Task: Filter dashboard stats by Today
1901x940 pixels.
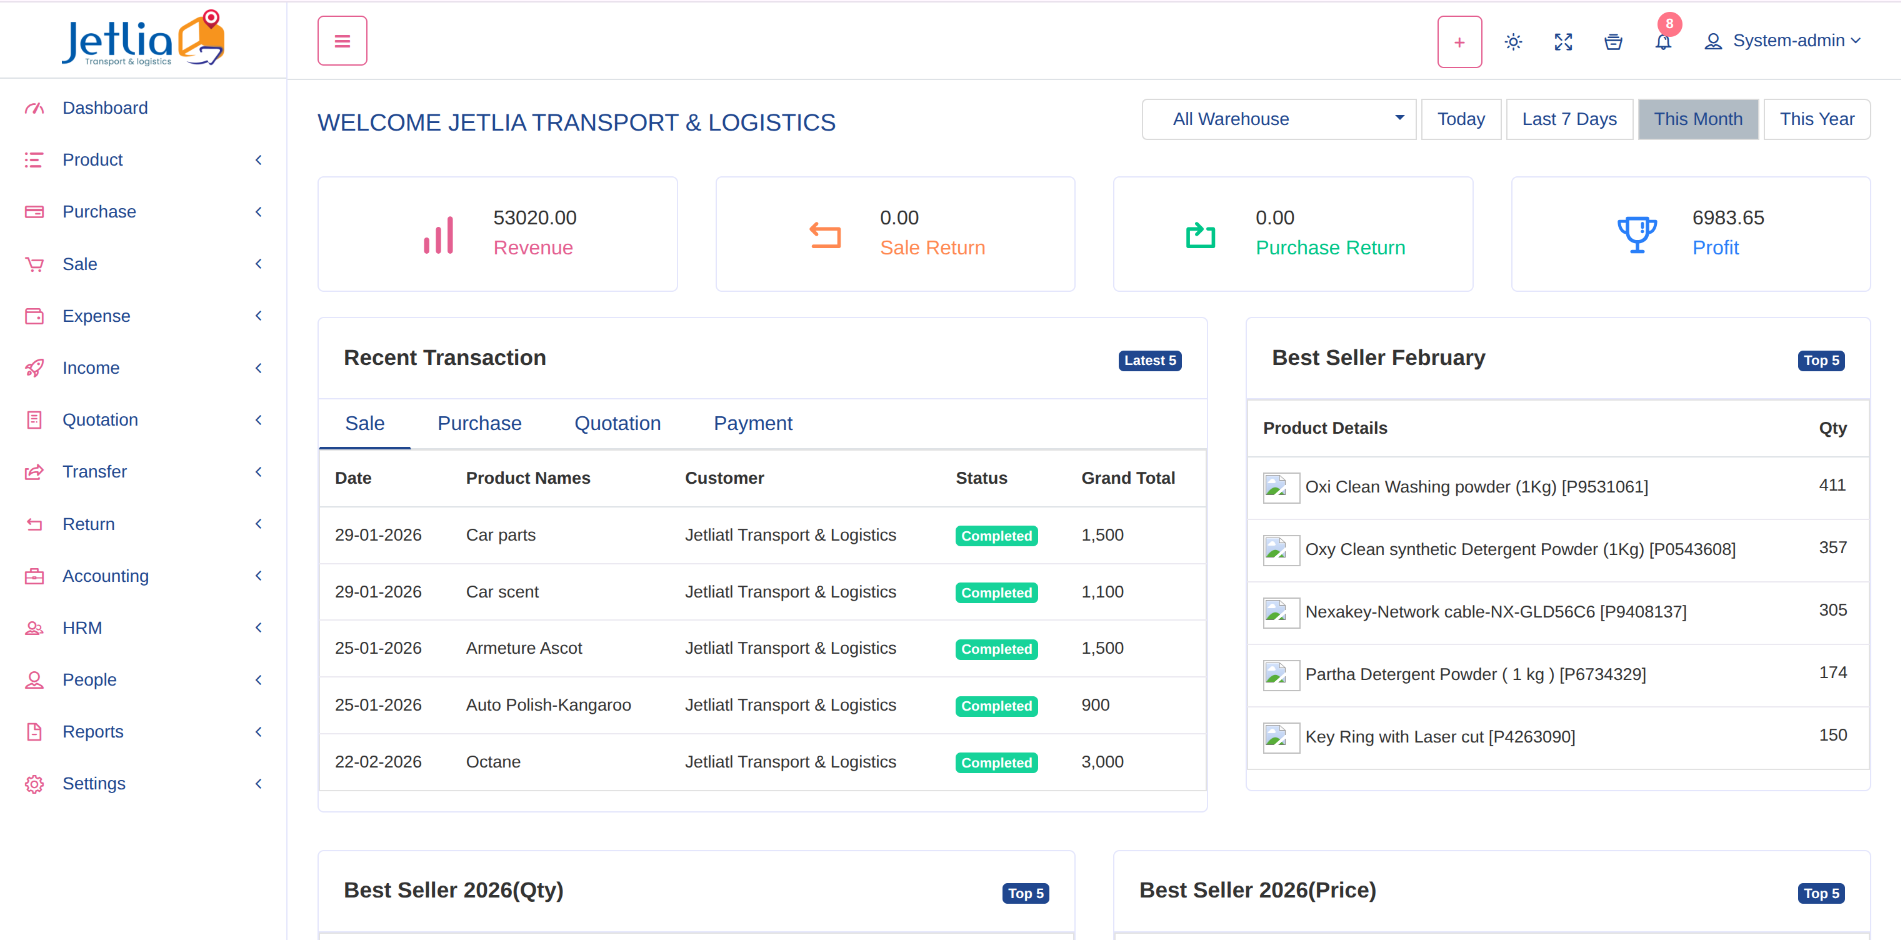Action: point(1461,119)
